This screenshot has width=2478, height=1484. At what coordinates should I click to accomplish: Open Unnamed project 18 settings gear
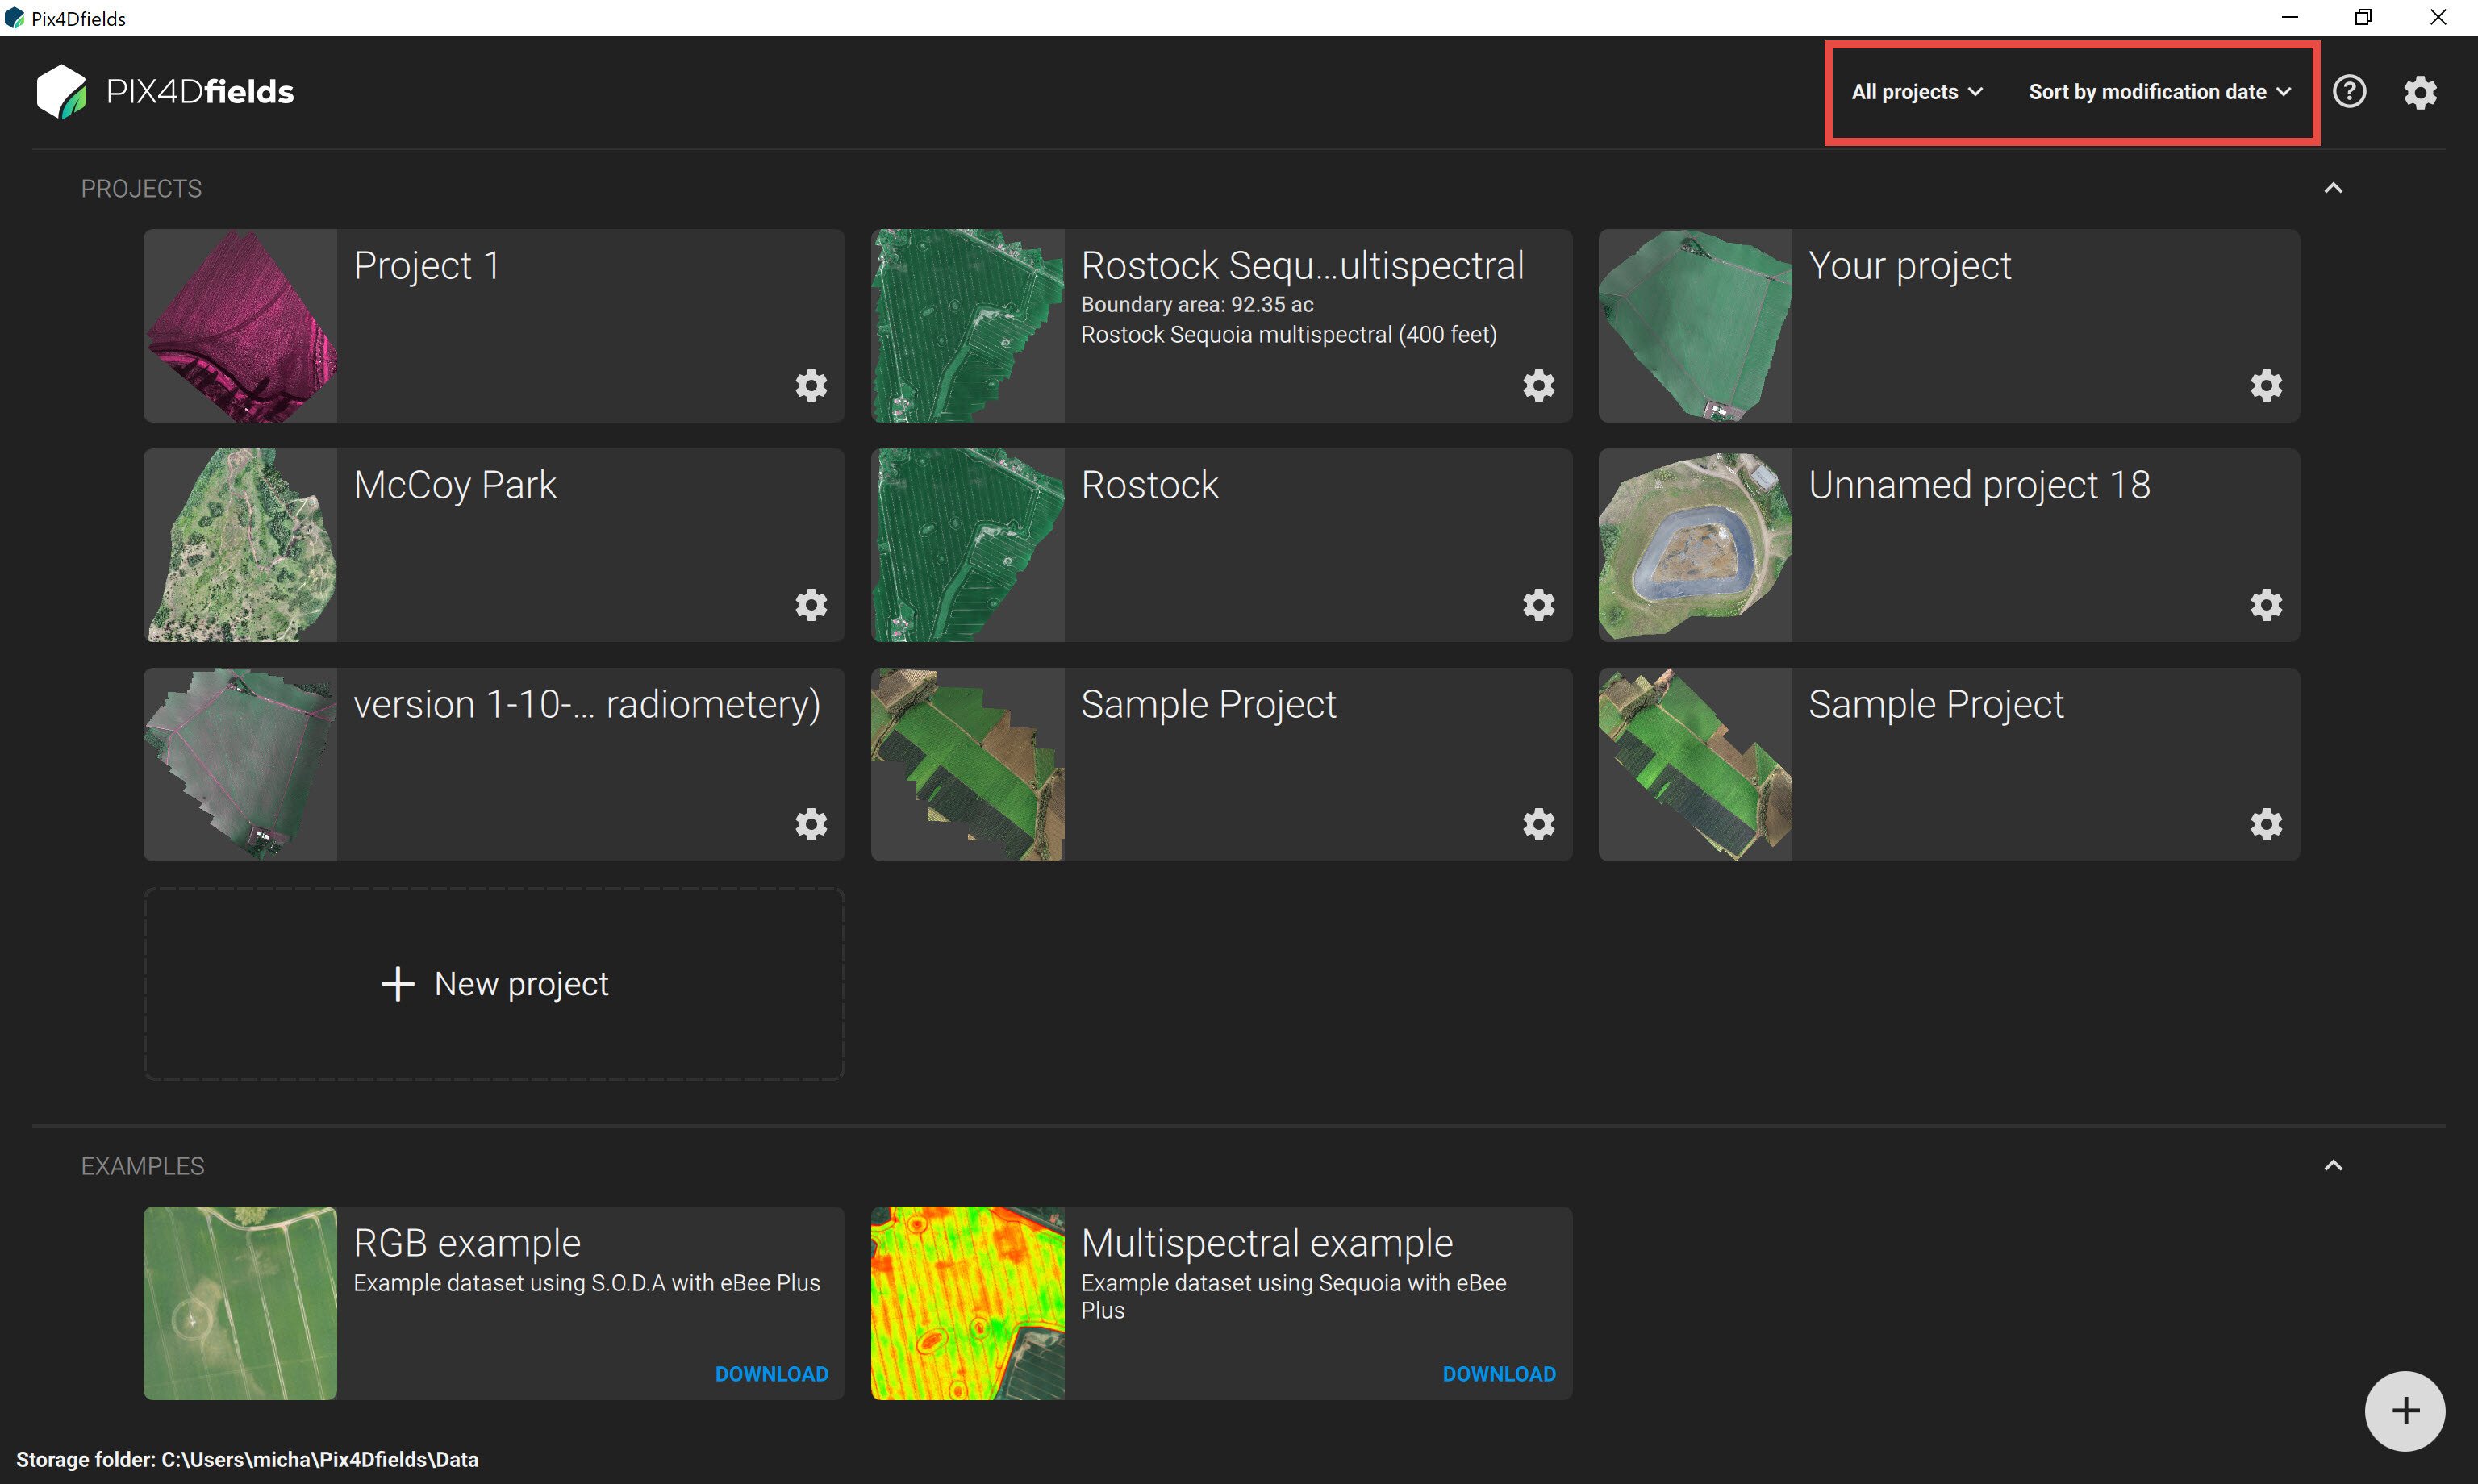2266,605
